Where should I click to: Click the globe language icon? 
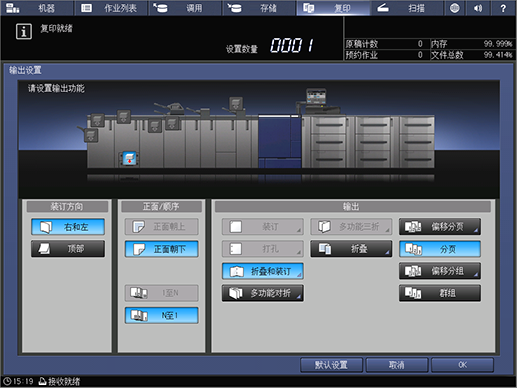point(454,8)
